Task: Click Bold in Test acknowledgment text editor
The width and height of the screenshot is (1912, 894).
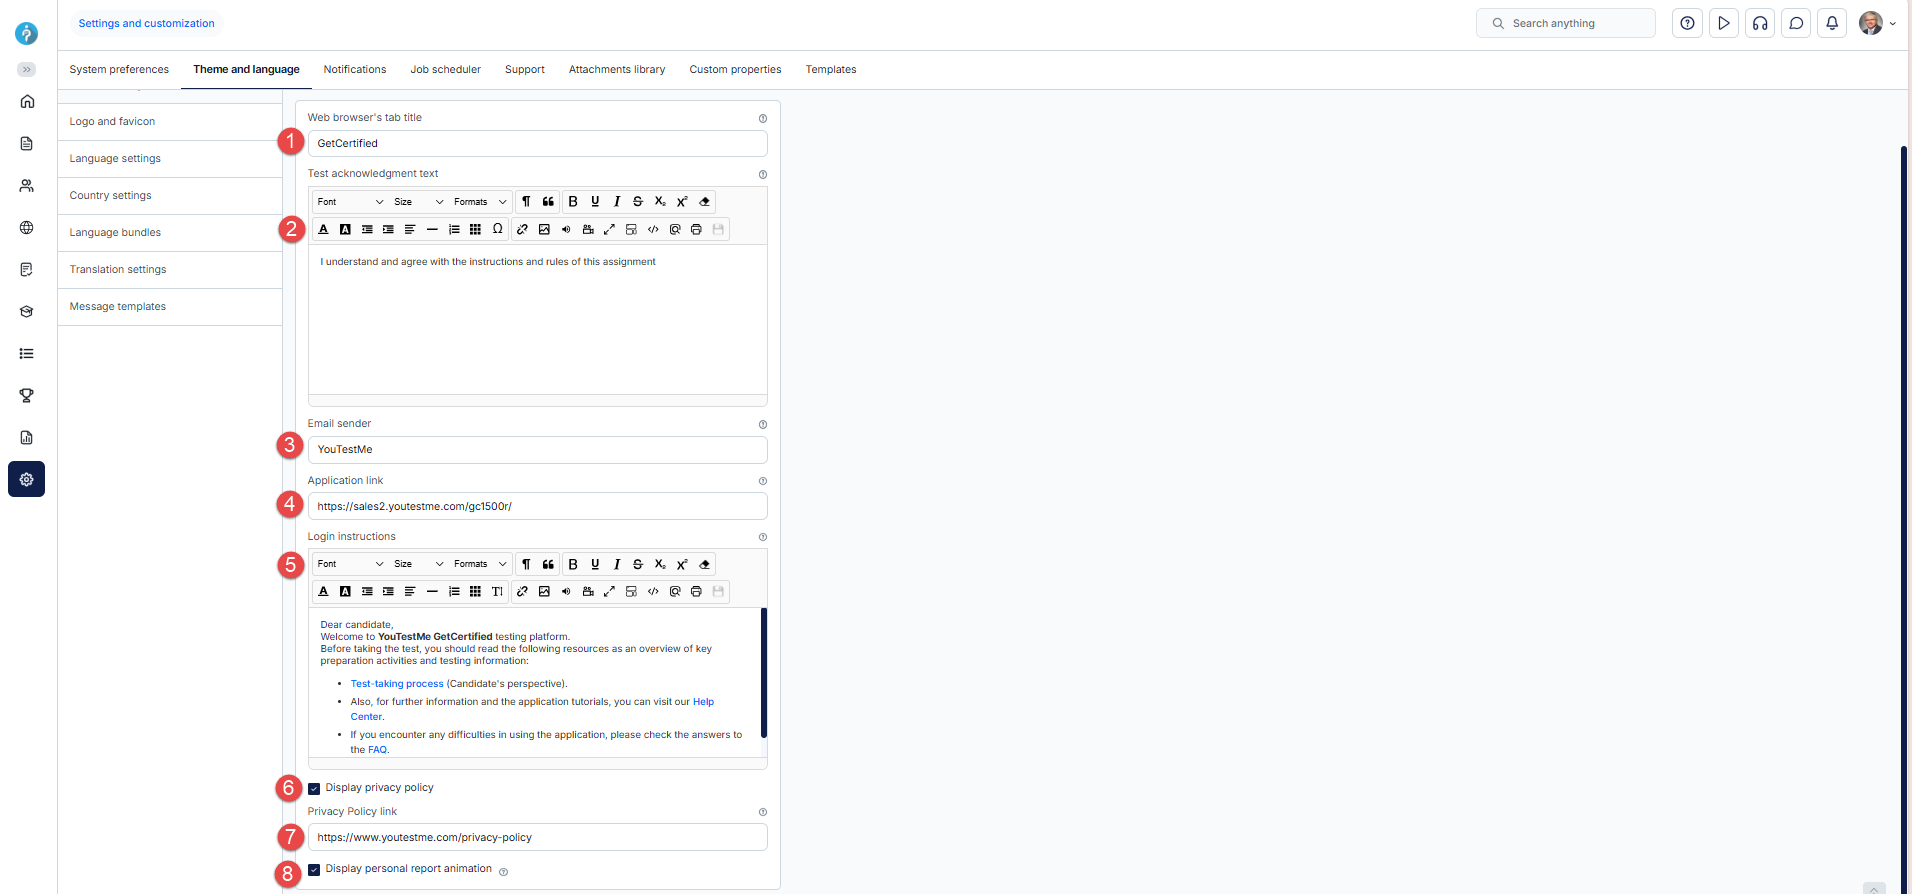Action: point(573,202)
